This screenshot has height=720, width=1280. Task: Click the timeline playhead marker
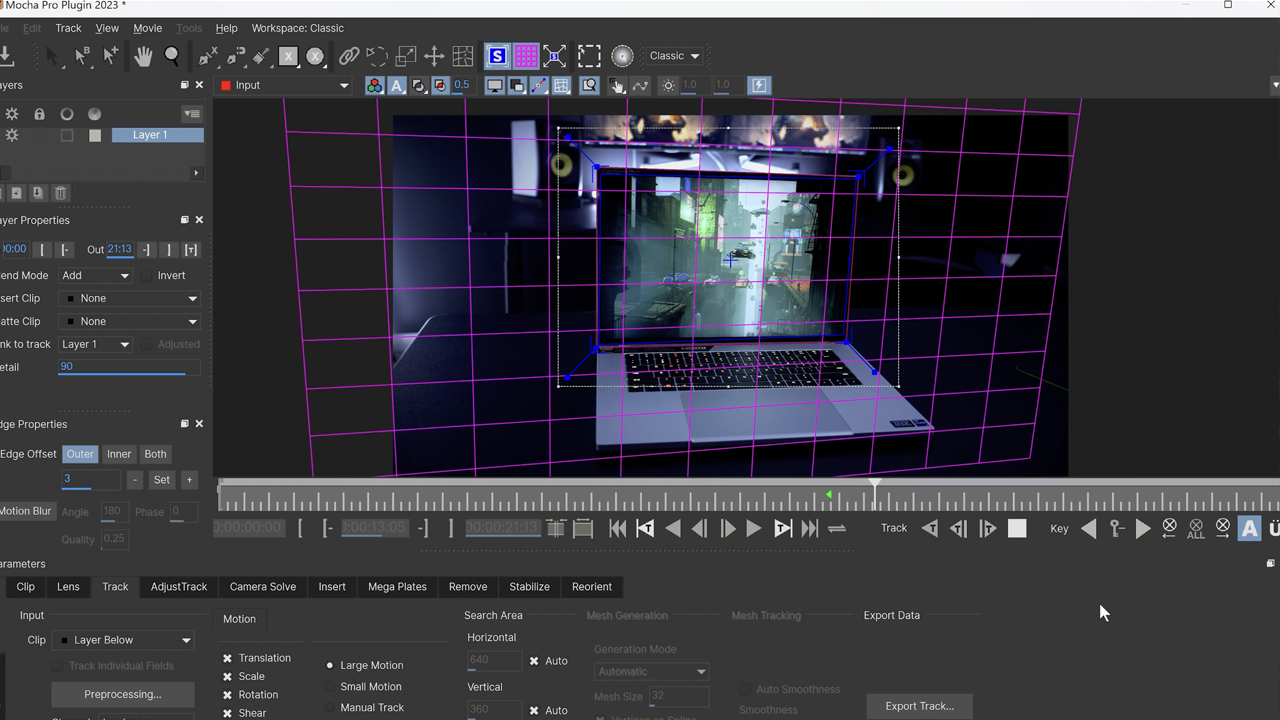(x=875, y=484)
